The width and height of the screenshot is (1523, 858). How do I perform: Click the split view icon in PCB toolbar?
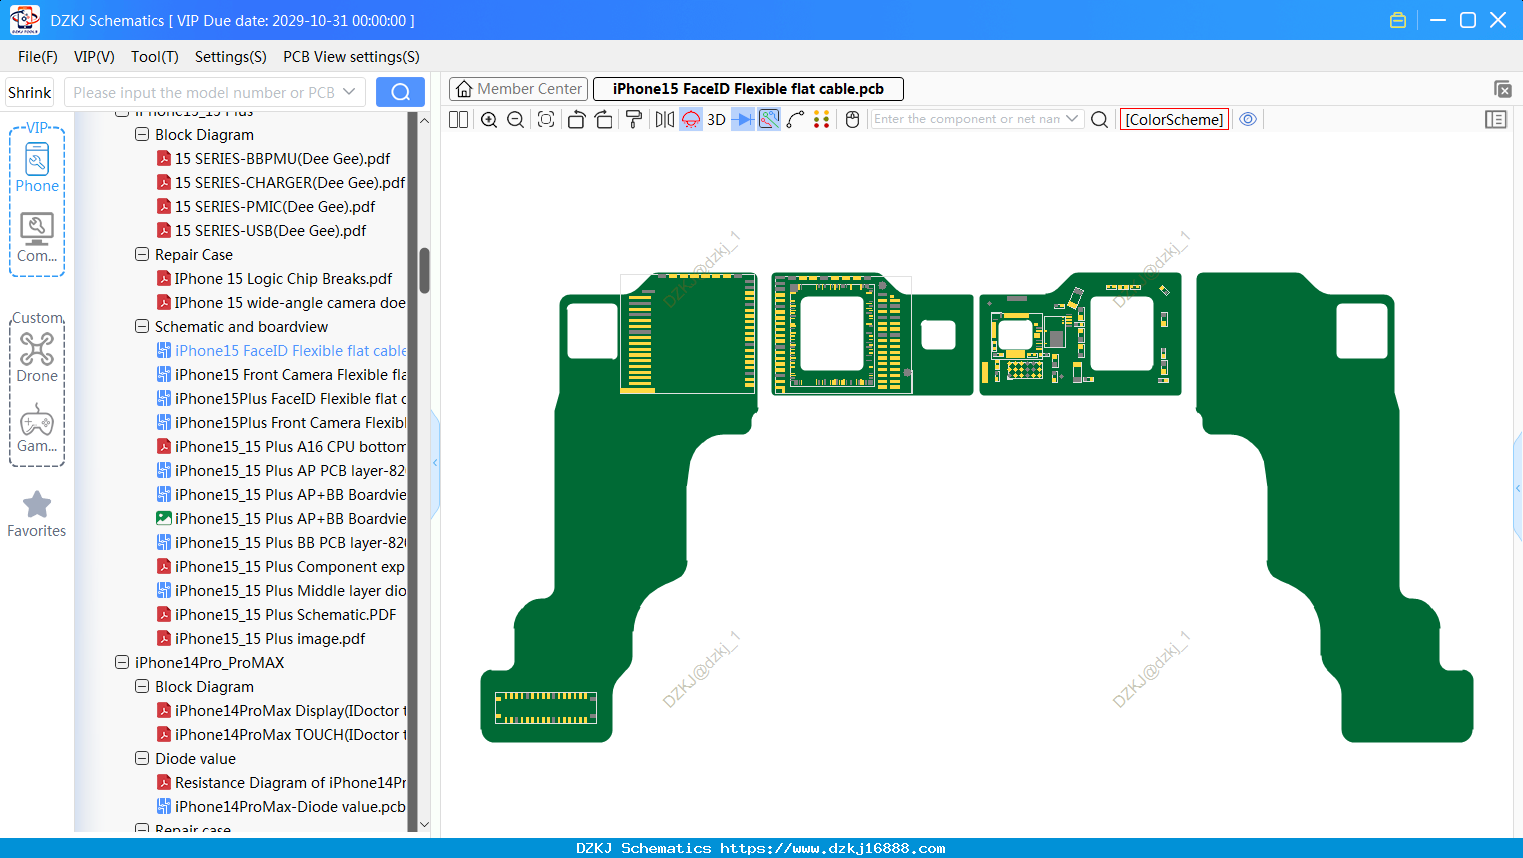pos(458,120)
